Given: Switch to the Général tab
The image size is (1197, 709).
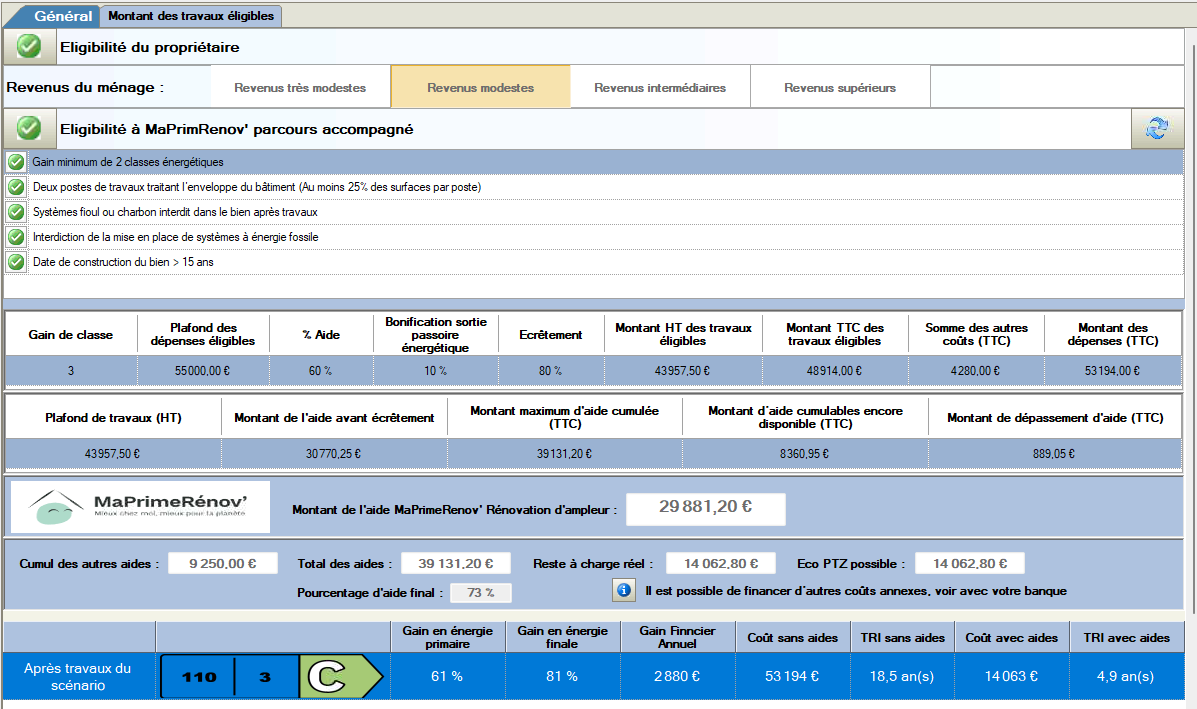Looking at the screenshot, I should coord(62,16).
